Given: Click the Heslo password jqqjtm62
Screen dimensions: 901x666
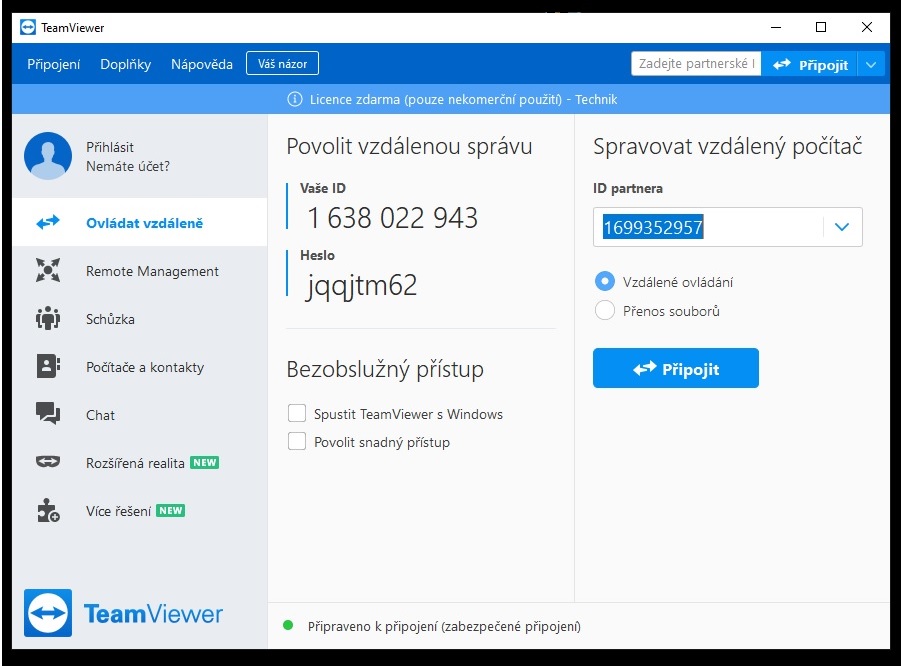Looking at the screenshot, I should (361, 286).
